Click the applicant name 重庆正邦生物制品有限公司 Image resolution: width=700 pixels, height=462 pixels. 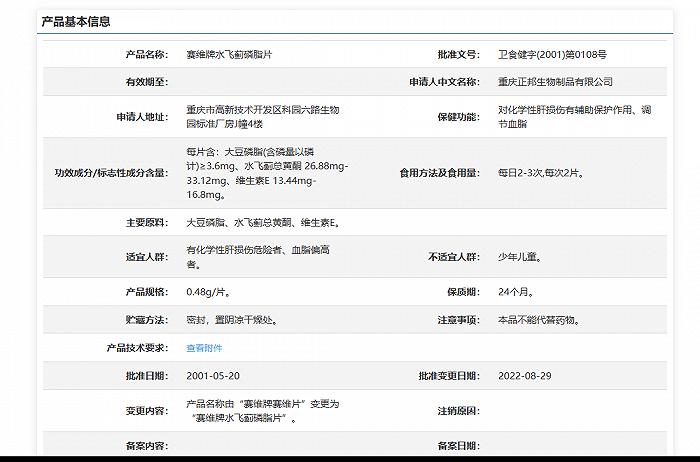555,82
